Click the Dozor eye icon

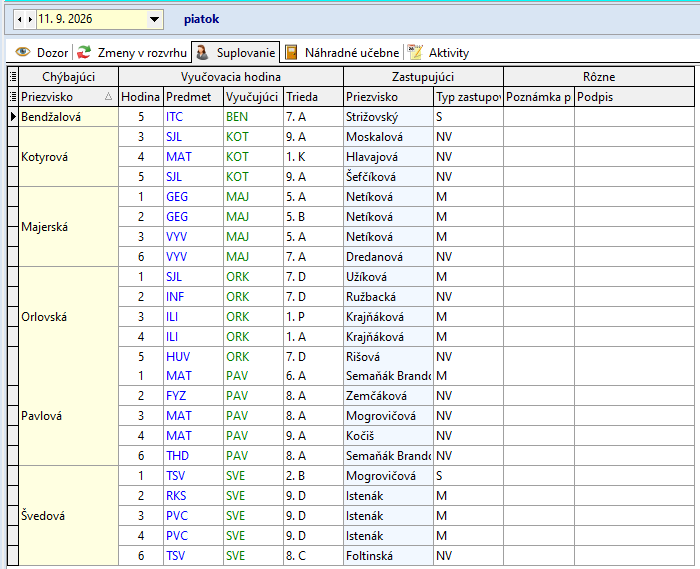[x=23, y=52]
